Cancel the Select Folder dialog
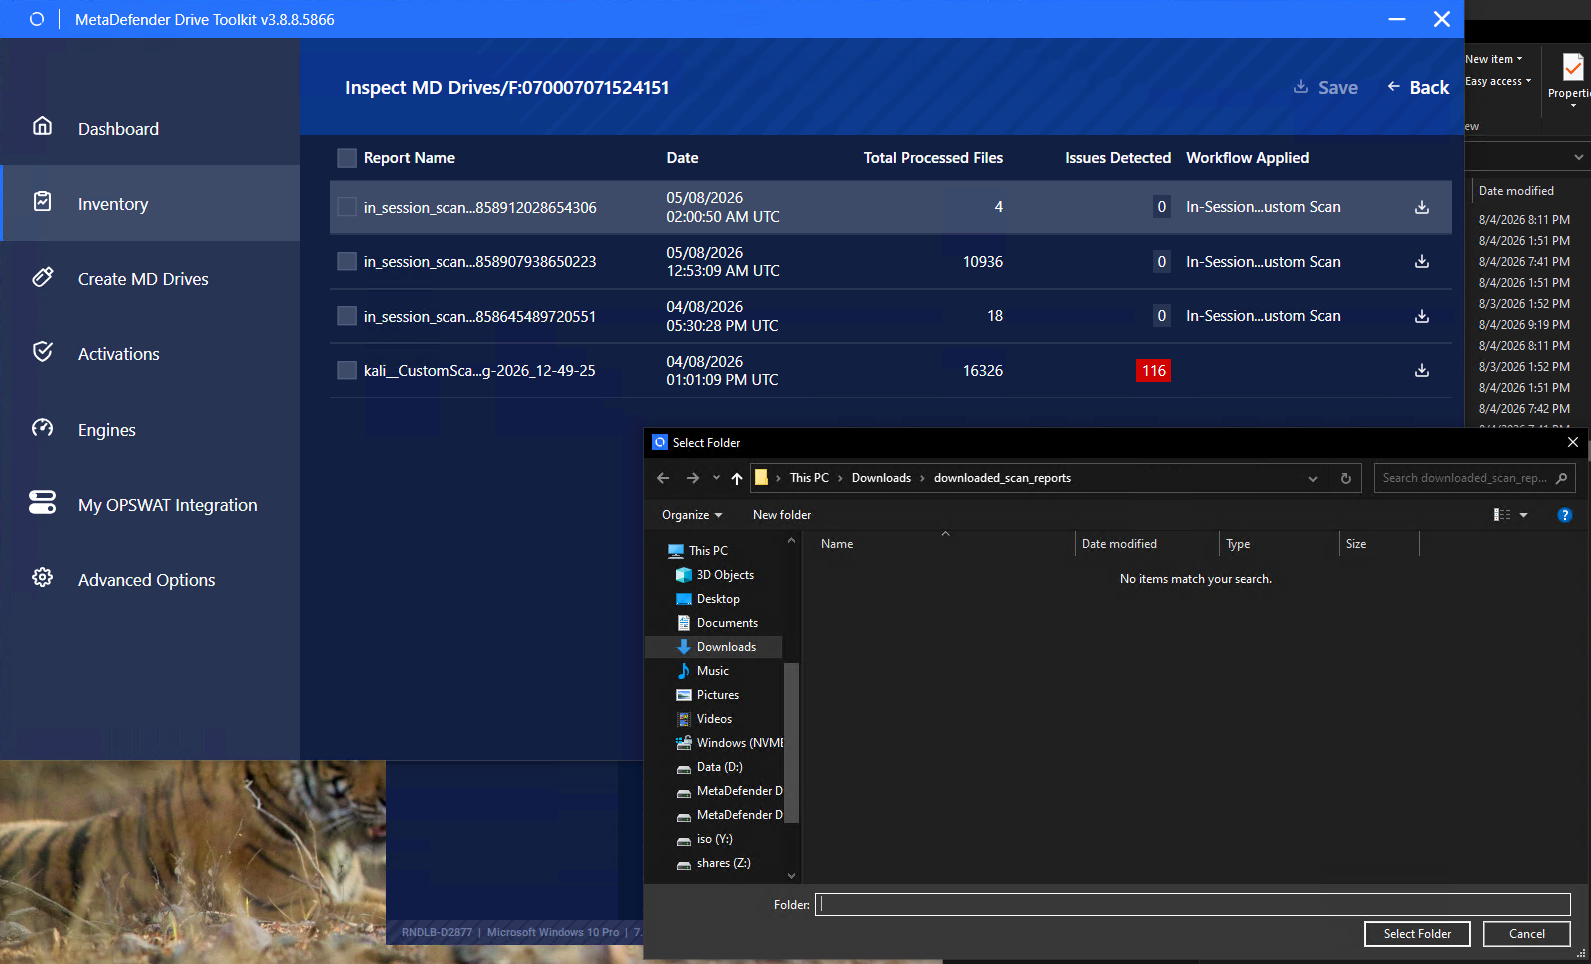The image size is (1591, 964). (x=1526, y=934)
